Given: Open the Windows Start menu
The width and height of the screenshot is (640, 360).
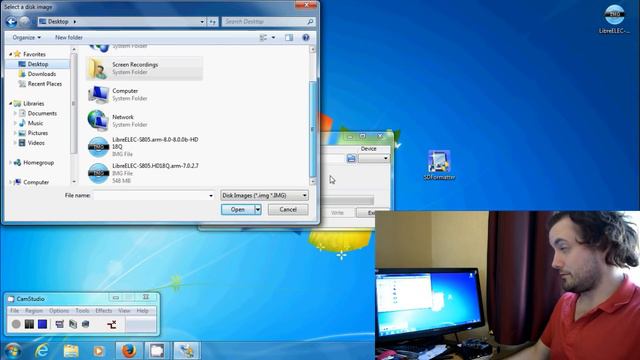Looking at the screenshot, I should (12, 351).
